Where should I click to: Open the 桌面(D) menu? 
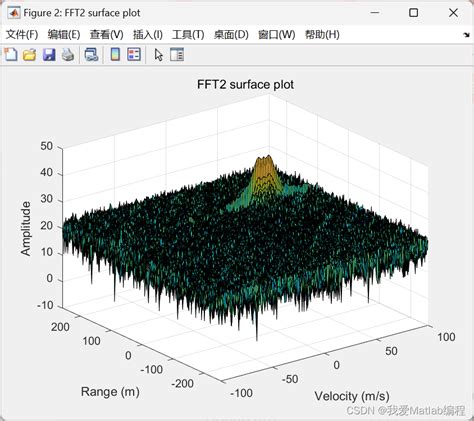point(231,34)
